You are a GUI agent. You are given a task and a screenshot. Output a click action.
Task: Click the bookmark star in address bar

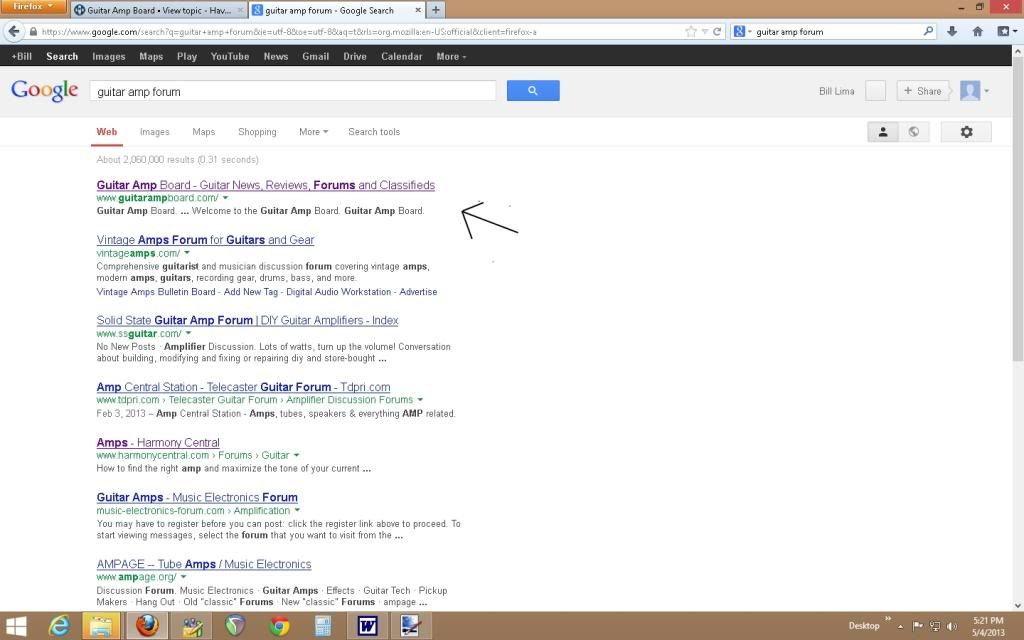691,31
